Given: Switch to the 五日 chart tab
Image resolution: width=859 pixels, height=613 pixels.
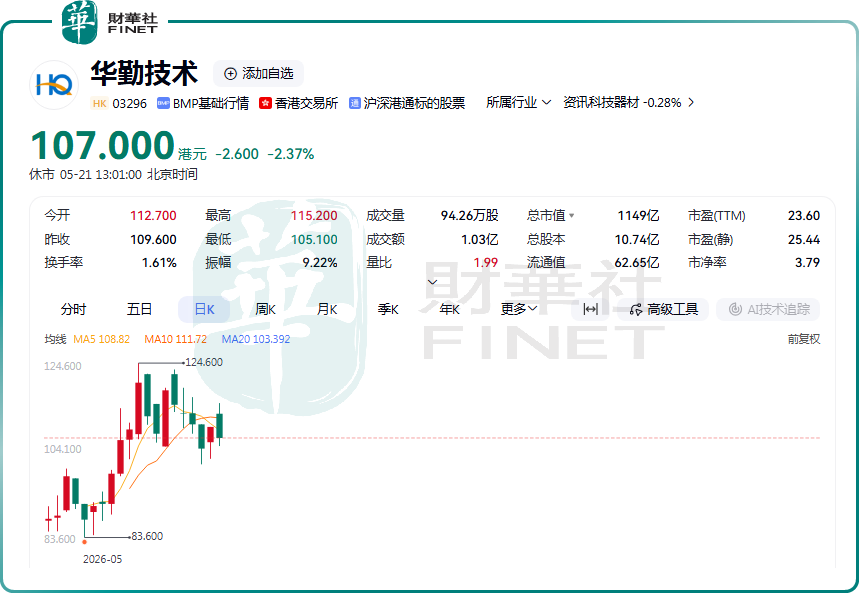Looking at the screenshot, I should (139, 310).
